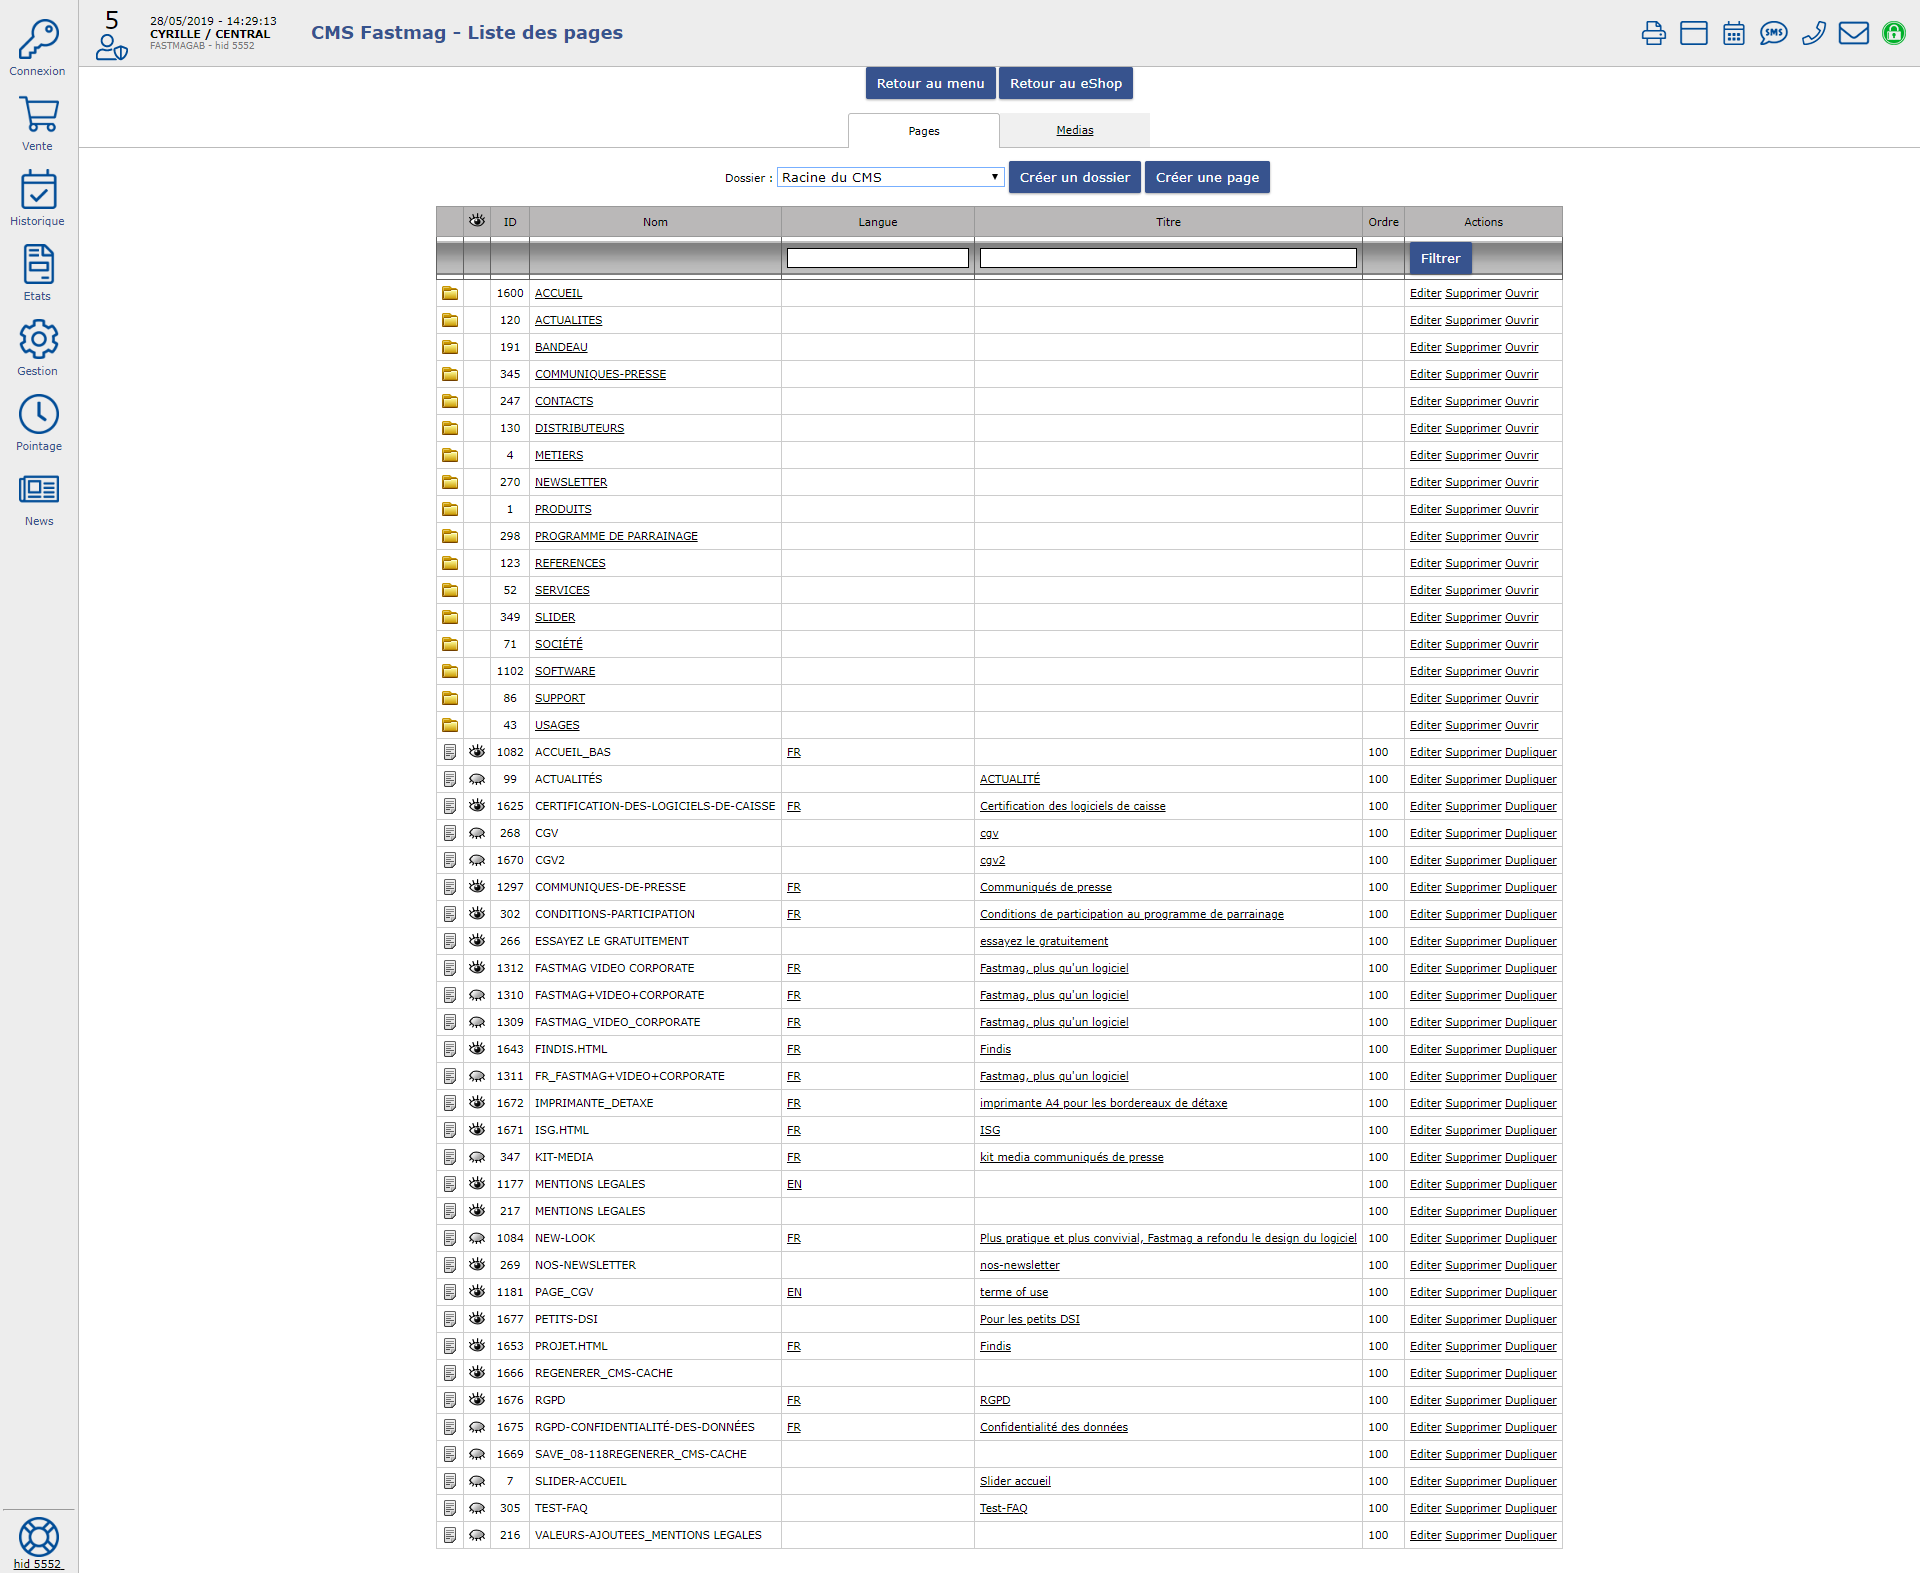This screenshot has width=1920, height=1573.
Task: Open the PROGRAMME DE PARRAINAGE folder link
Action: [x=616, y=536]
